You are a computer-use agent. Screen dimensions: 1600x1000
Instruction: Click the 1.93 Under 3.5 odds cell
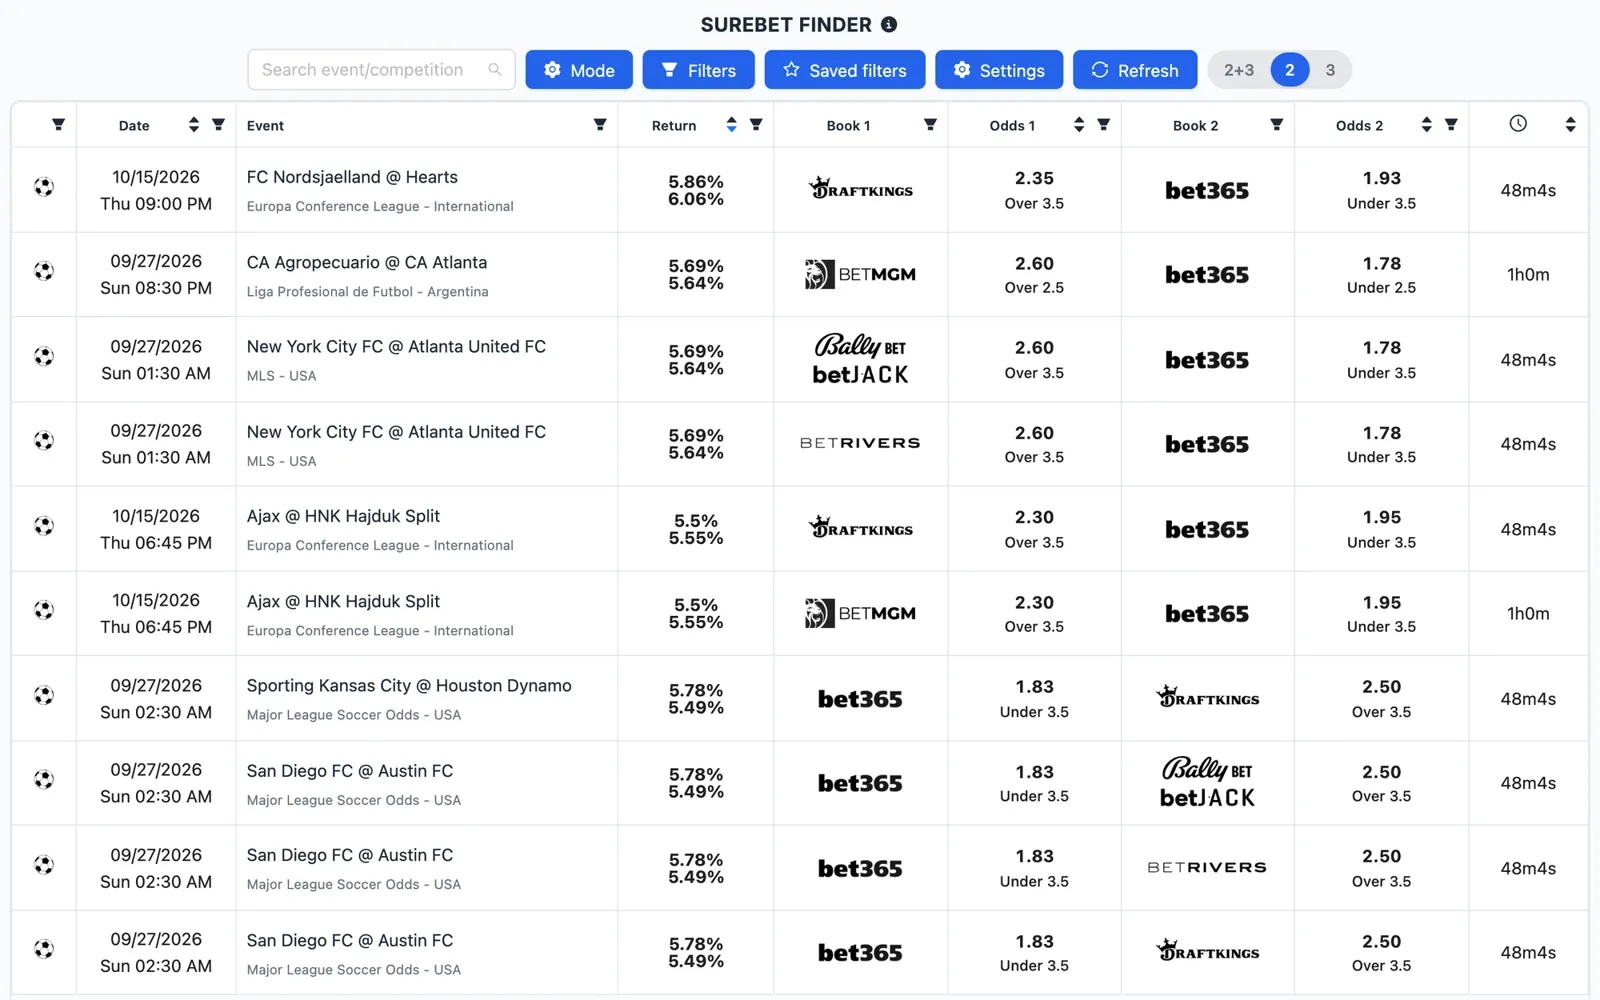1381,190
